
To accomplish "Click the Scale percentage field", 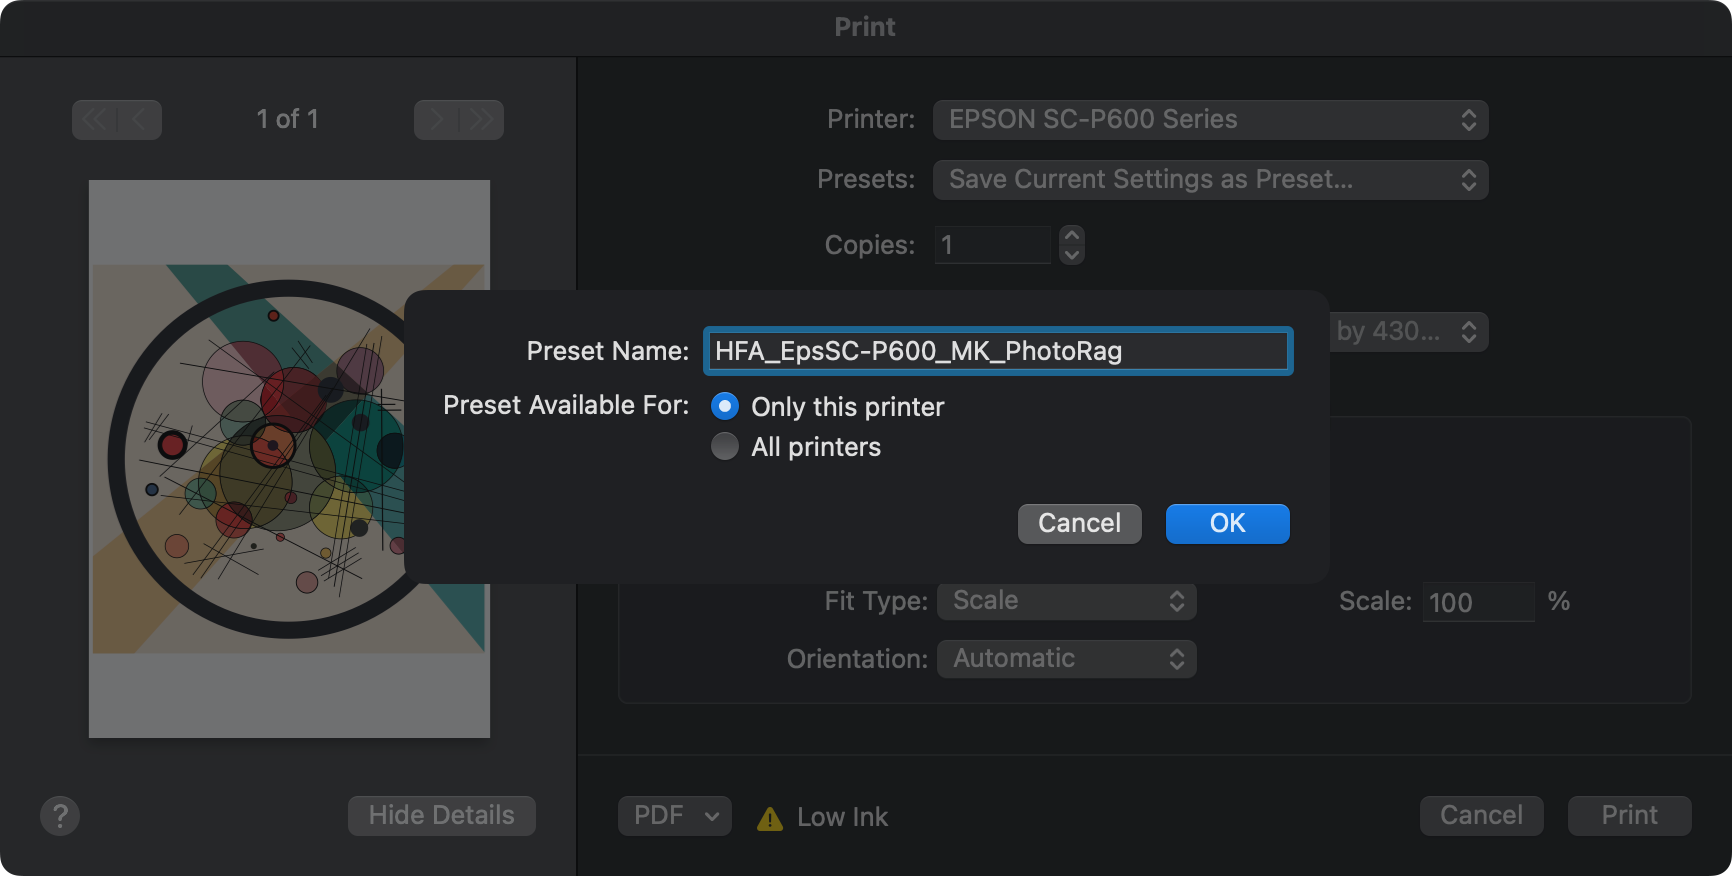I will coord(1478,602).
